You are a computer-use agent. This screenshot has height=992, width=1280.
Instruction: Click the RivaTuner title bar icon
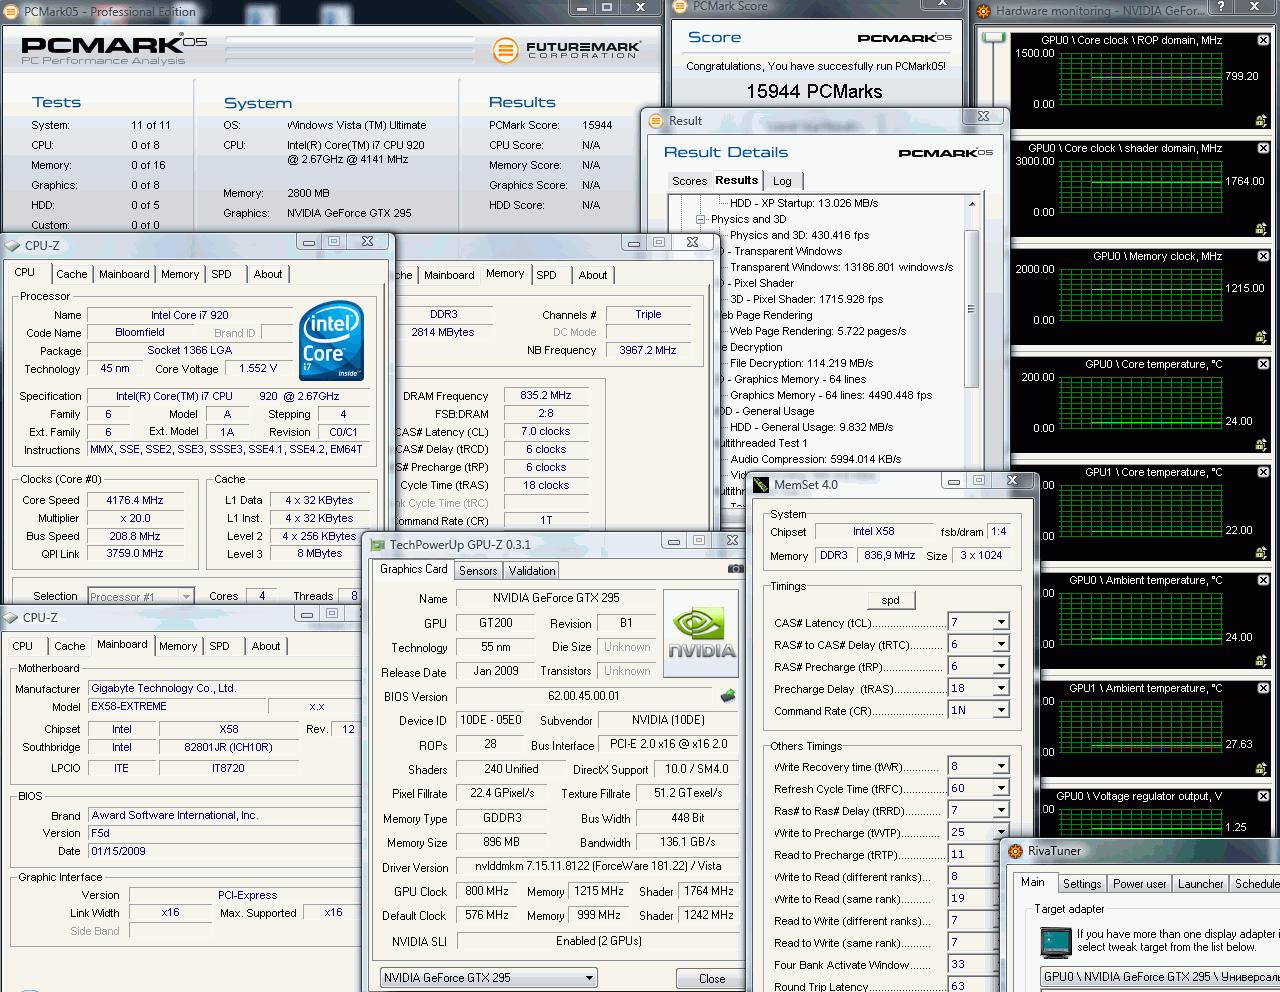(1016, 851)
